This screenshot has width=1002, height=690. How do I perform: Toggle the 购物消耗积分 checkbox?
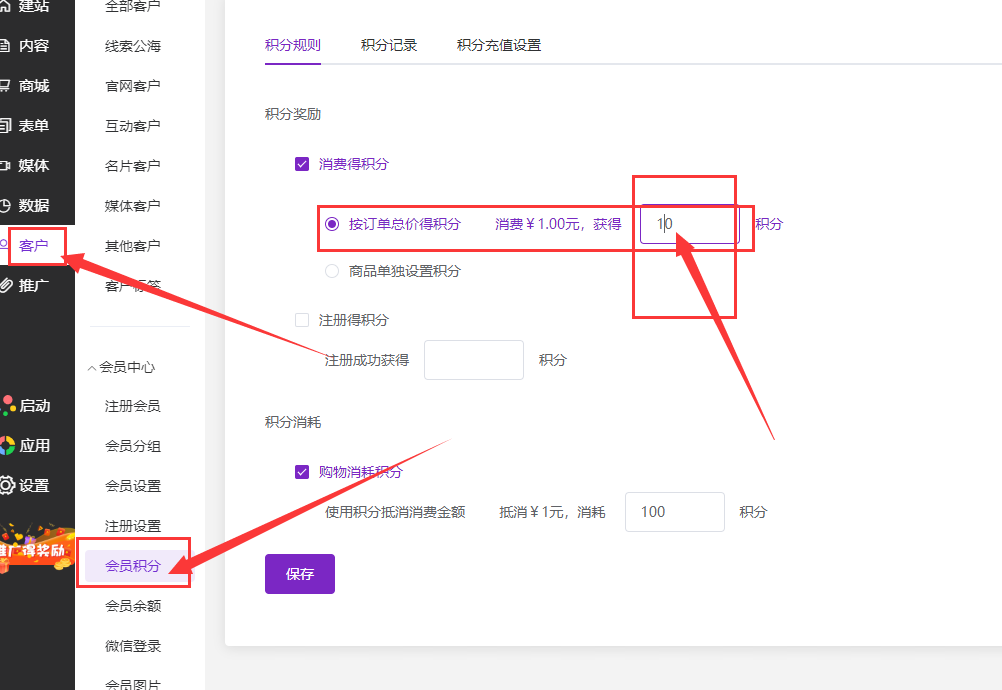[x=302, y=472]
